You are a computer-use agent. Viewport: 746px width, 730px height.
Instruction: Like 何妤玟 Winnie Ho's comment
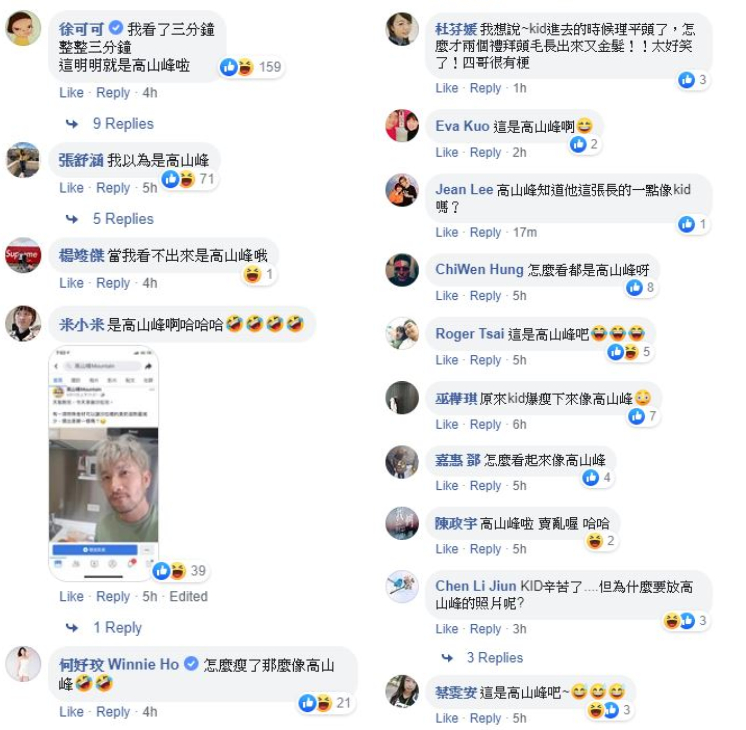click(x=71, y=711)
